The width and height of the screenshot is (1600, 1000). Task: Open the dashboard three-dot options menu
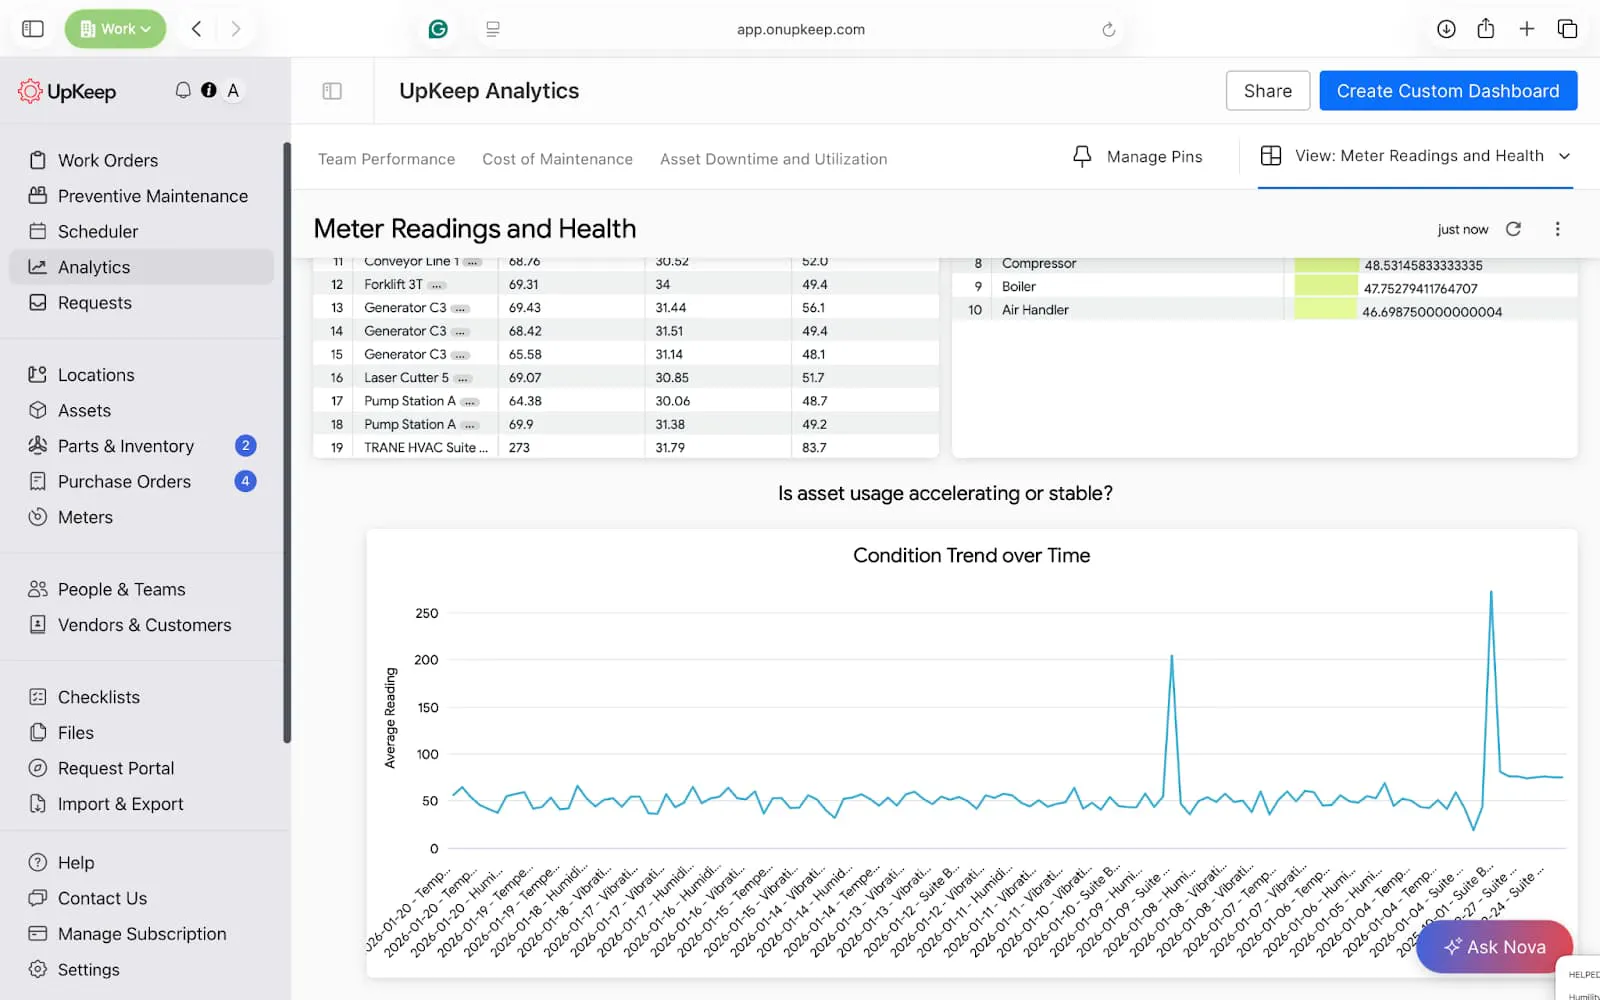pyautogui.click(x=1557, y=229)
